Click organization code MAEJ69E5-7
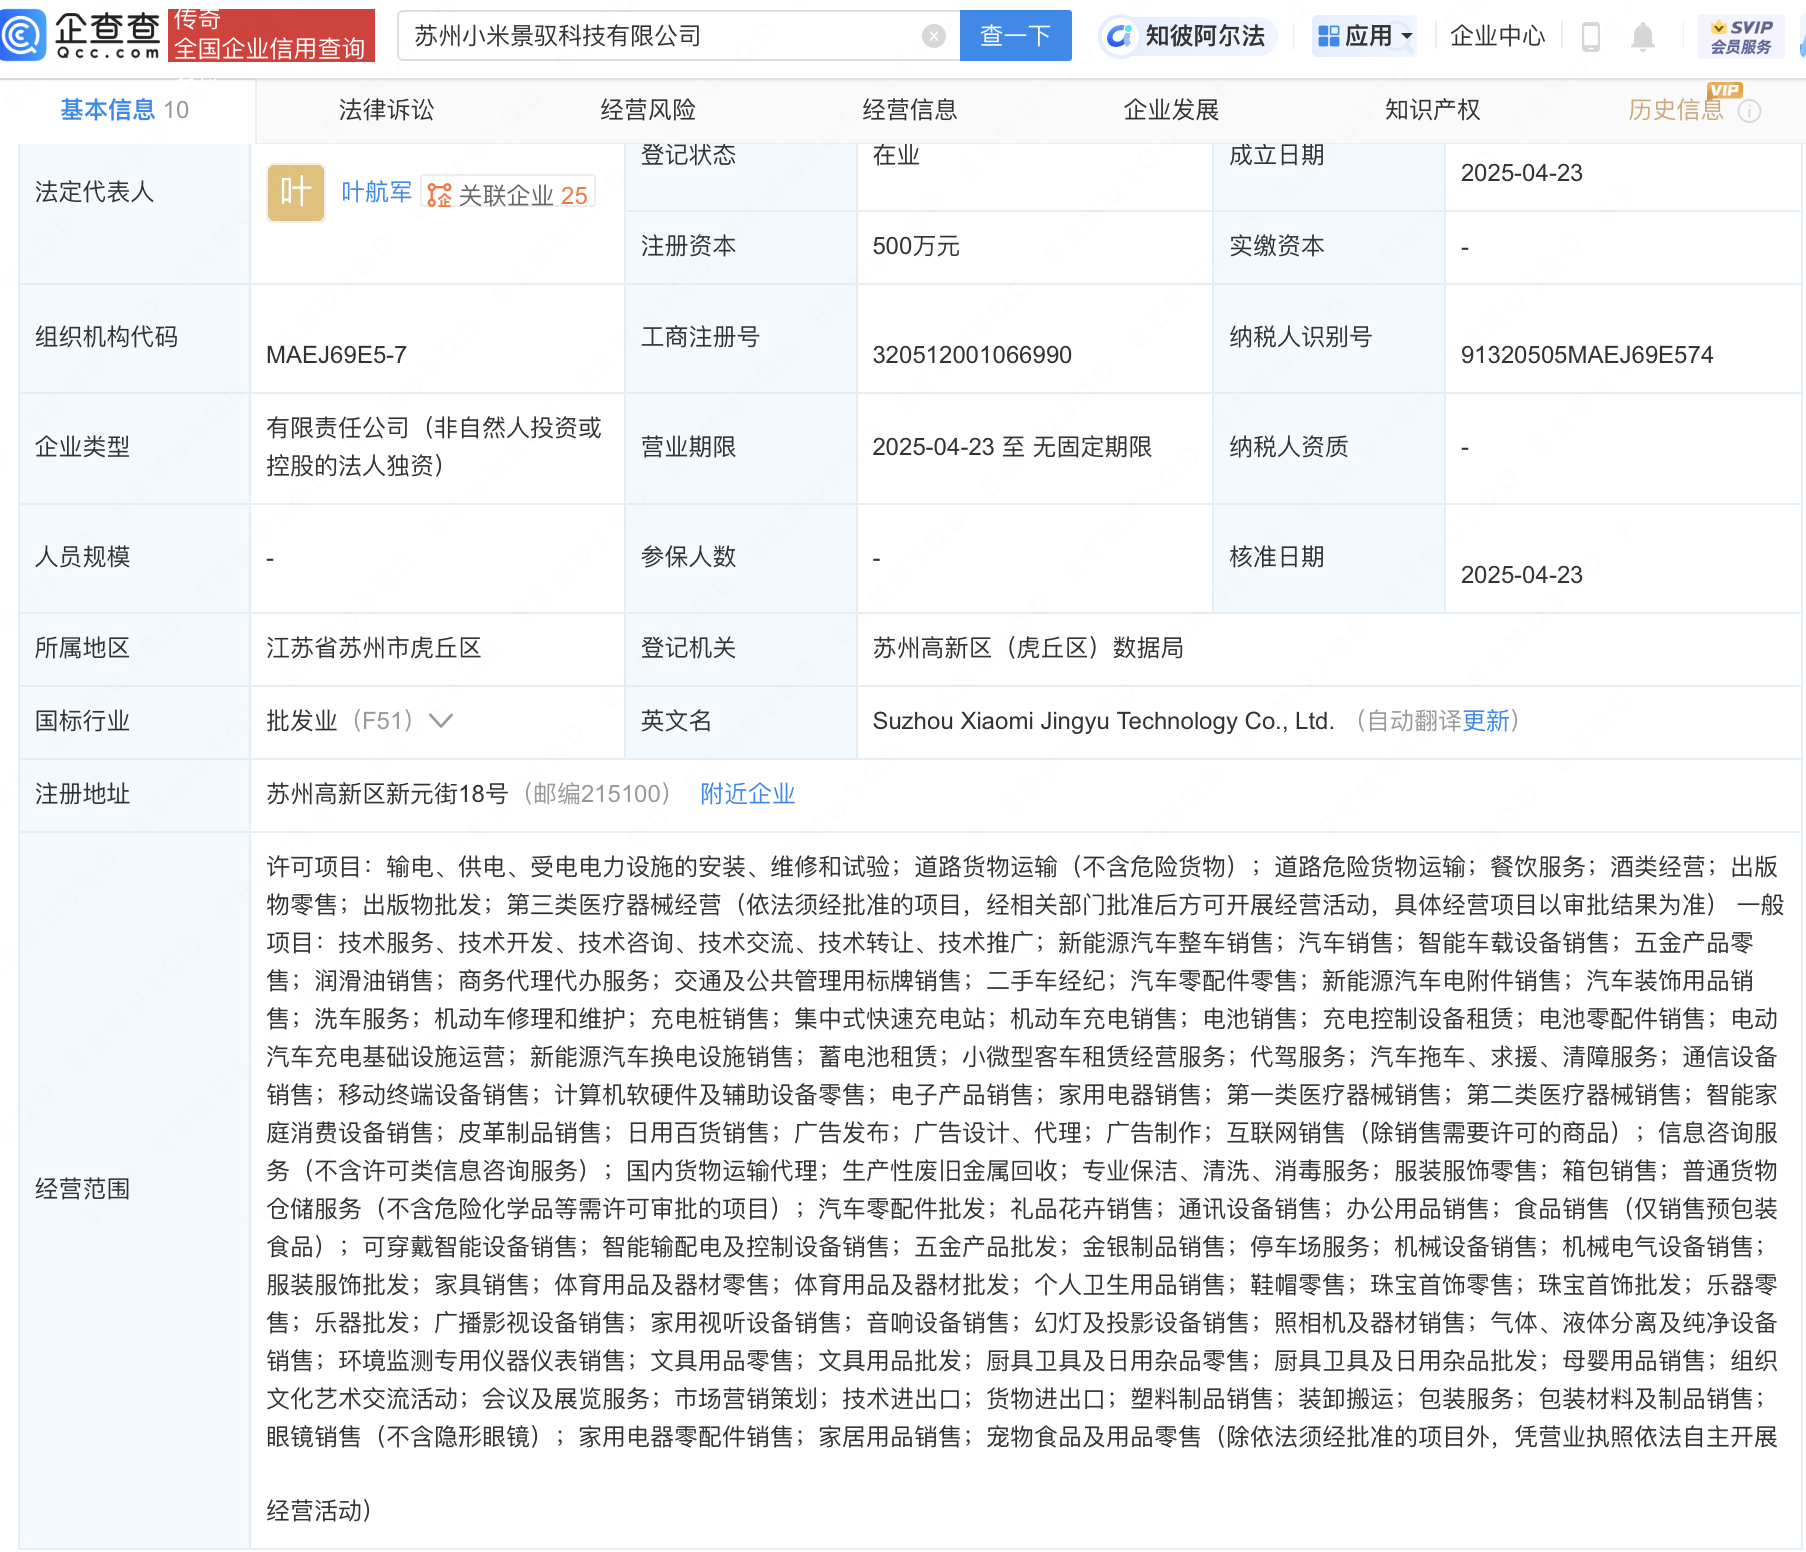Screen dimensions: 1806x1552 coord(336,355)
